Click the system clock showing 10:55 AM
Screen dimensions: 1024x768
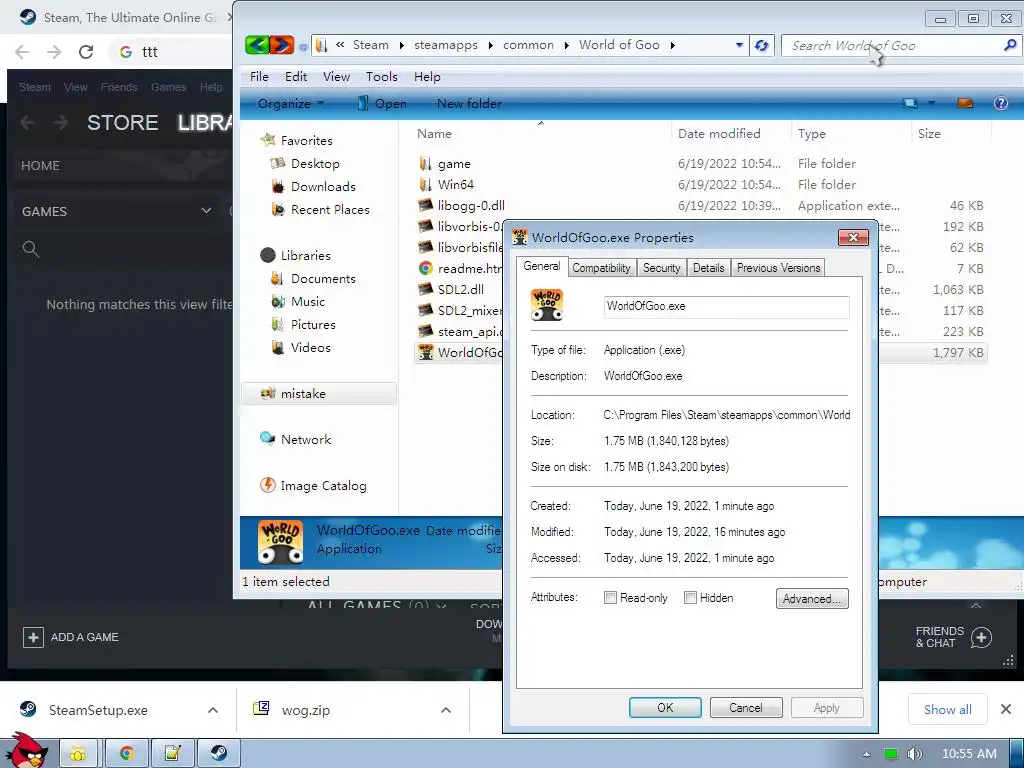(x=969, y=754)
